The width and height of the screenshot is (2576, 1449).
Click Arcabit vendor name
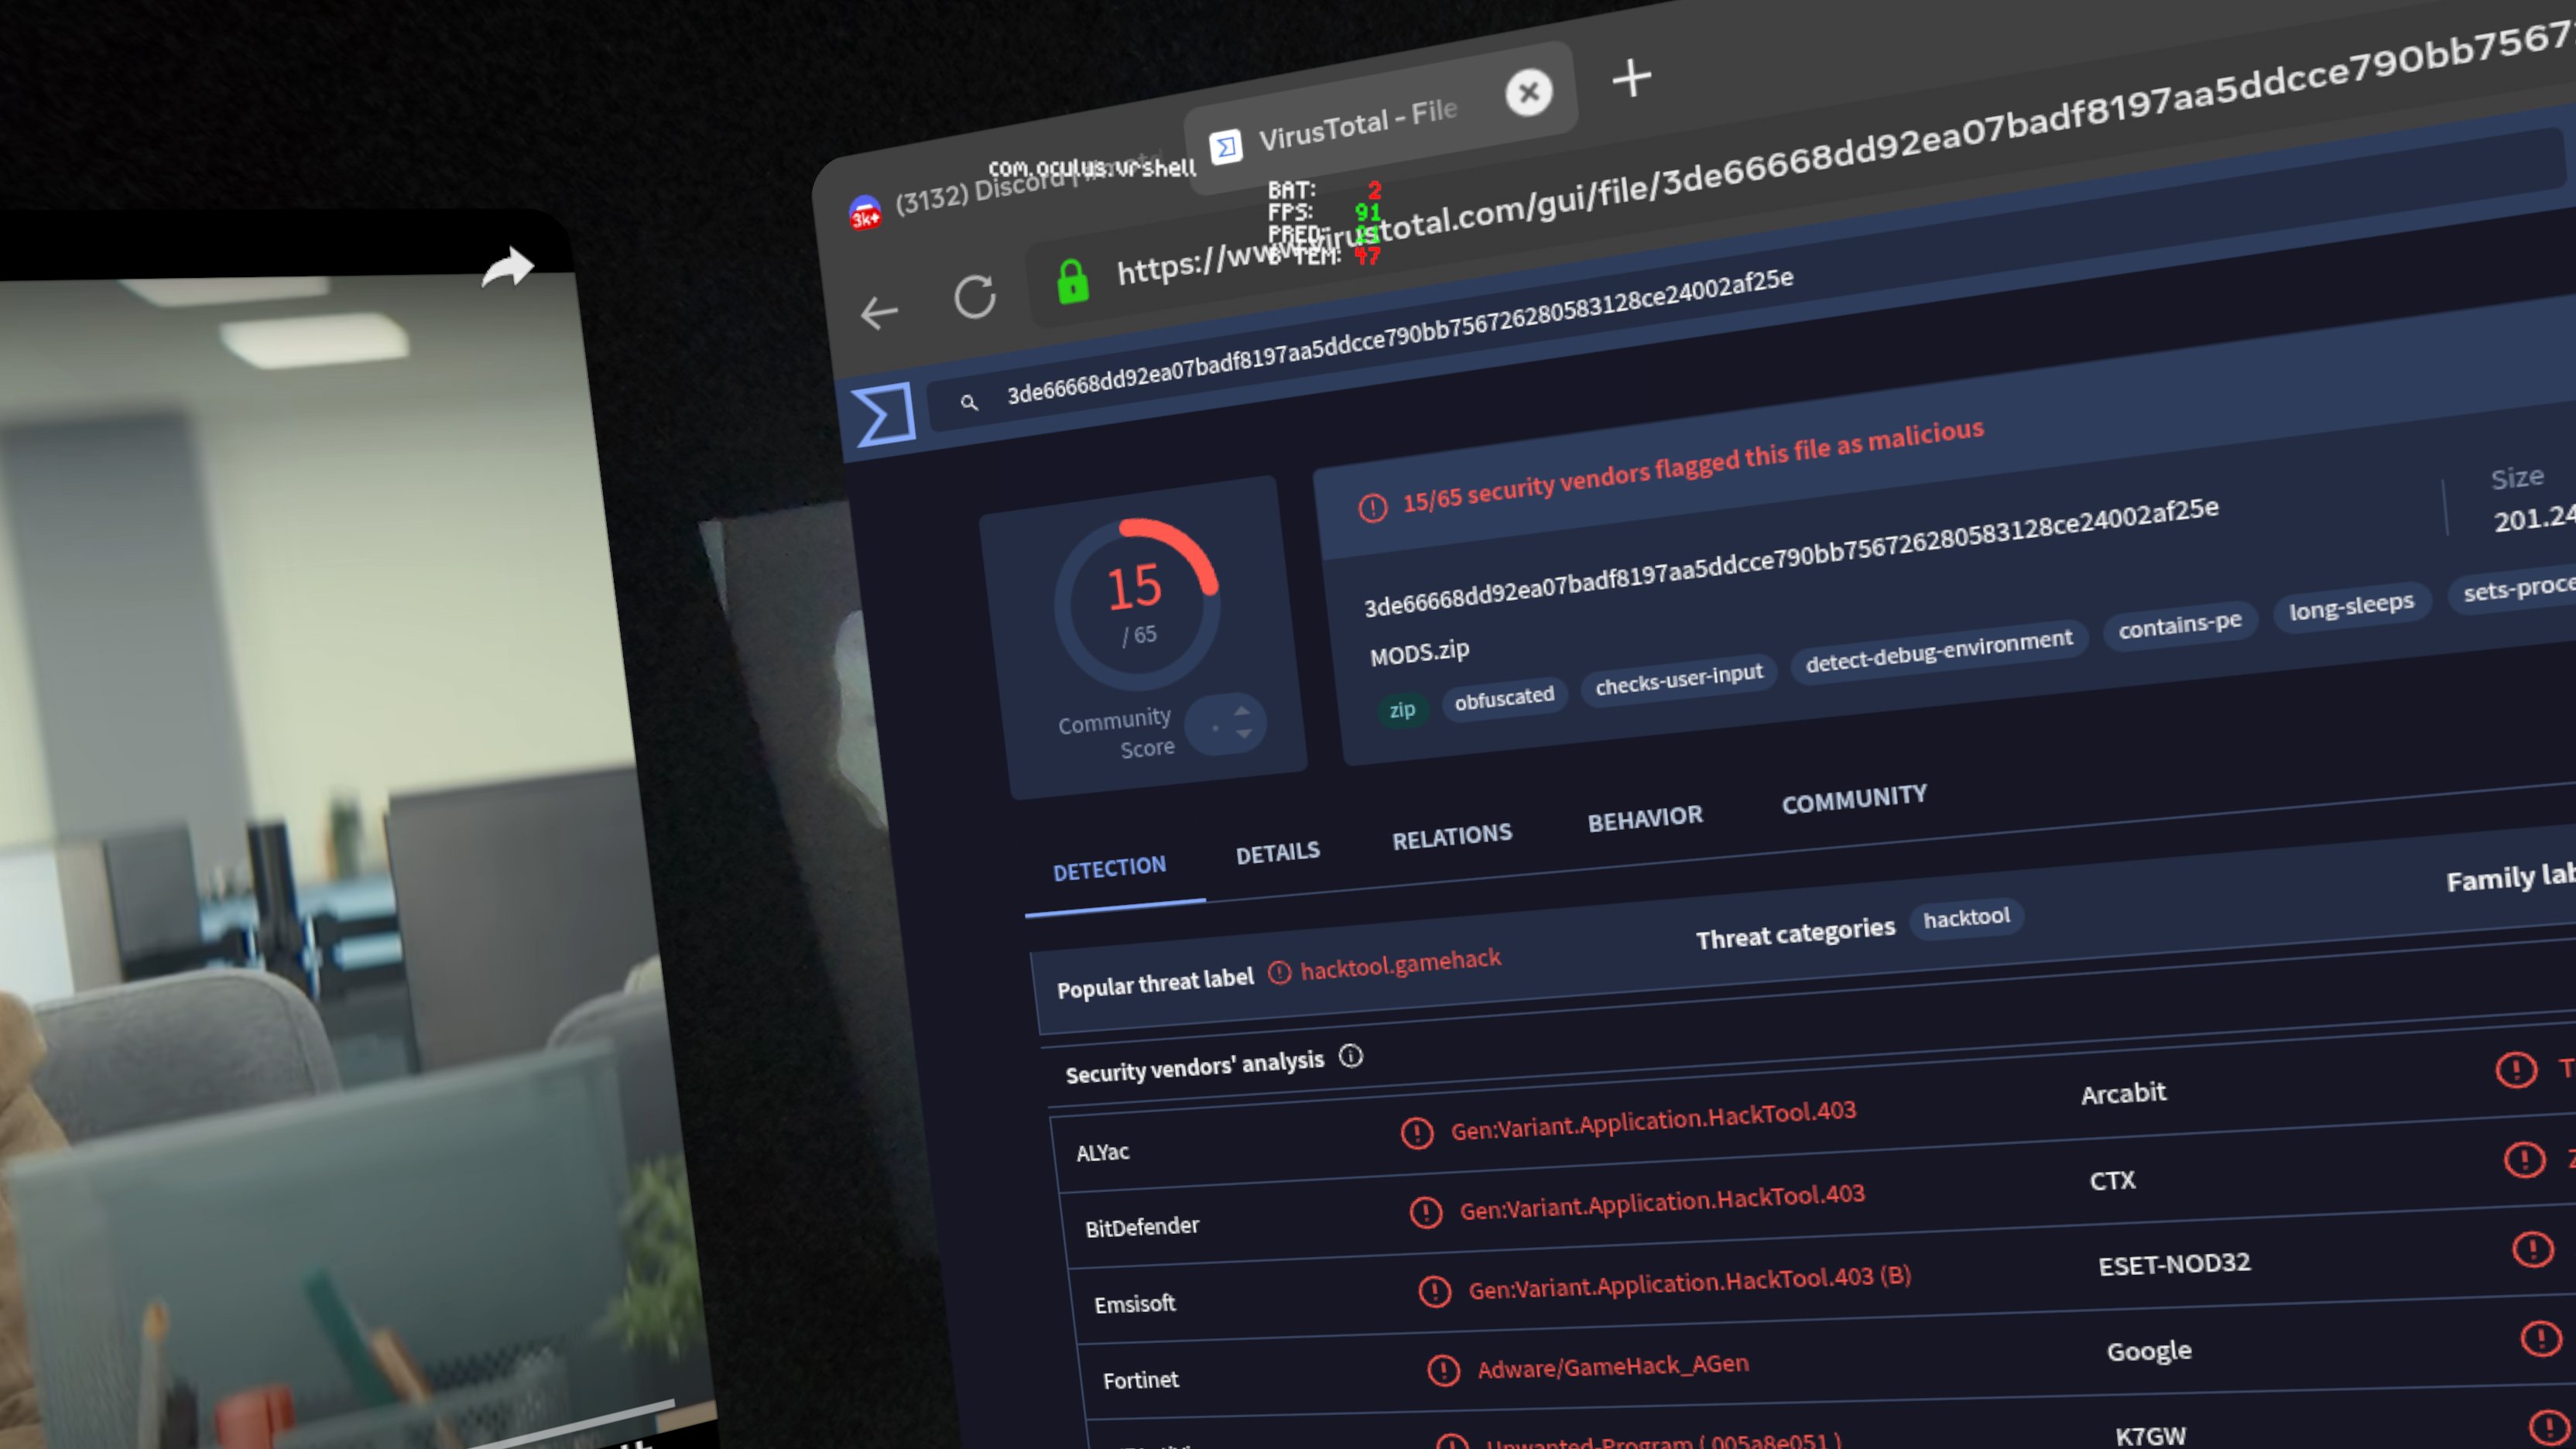(2123, 1093)
